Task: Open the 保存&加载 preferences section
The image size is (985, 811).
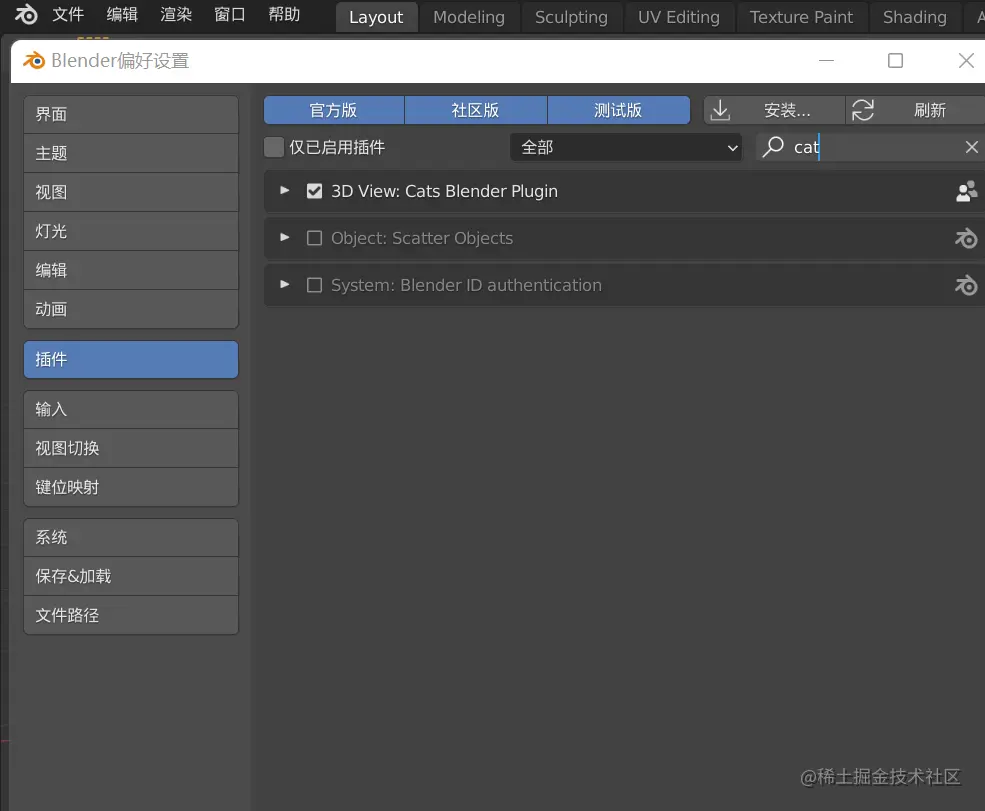Action: click(x=131, y=577)
